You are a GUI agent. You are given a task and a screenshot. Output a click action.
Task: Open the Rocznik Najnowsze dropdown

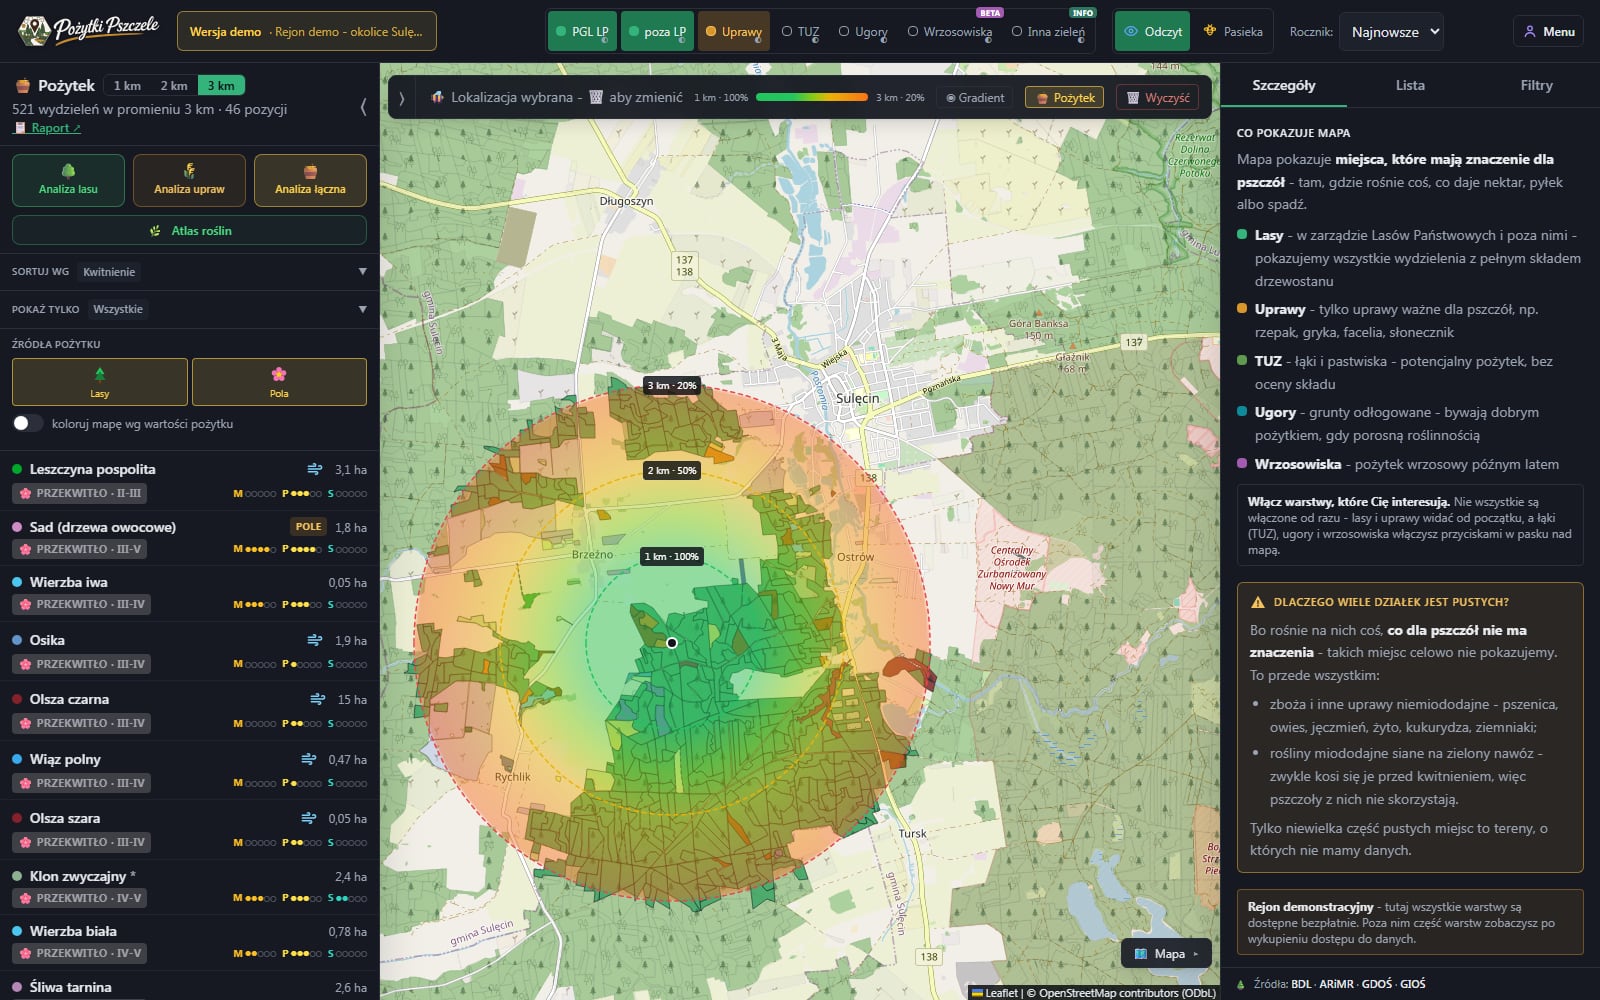point(1391,31)
